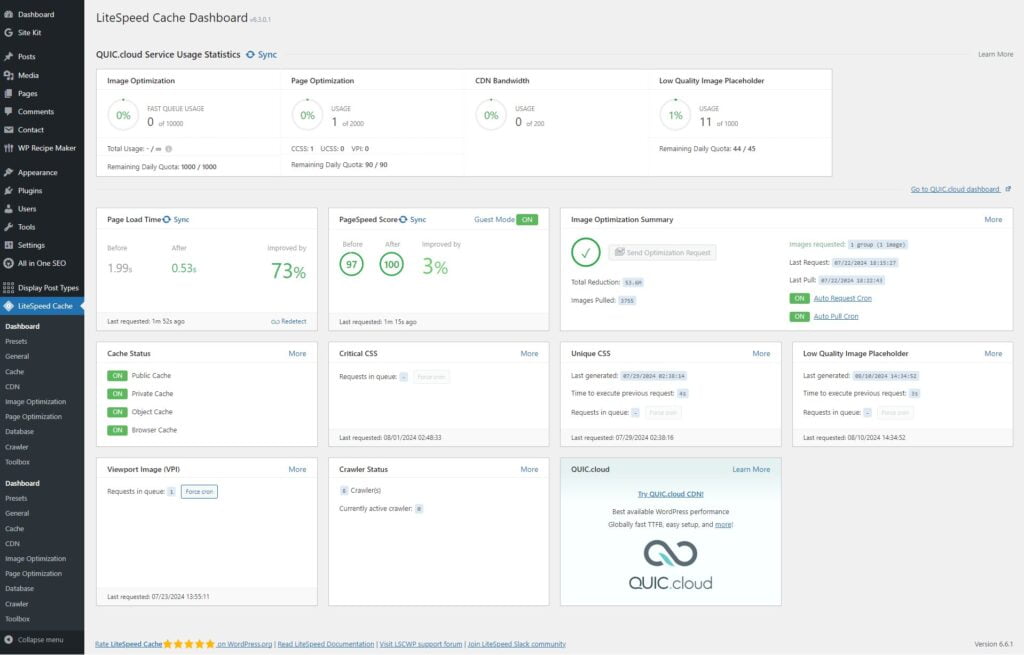Toggle the Public Cache ON badge
The image size is (1024, 655).
pyautogui.click(x=118, y=375)
